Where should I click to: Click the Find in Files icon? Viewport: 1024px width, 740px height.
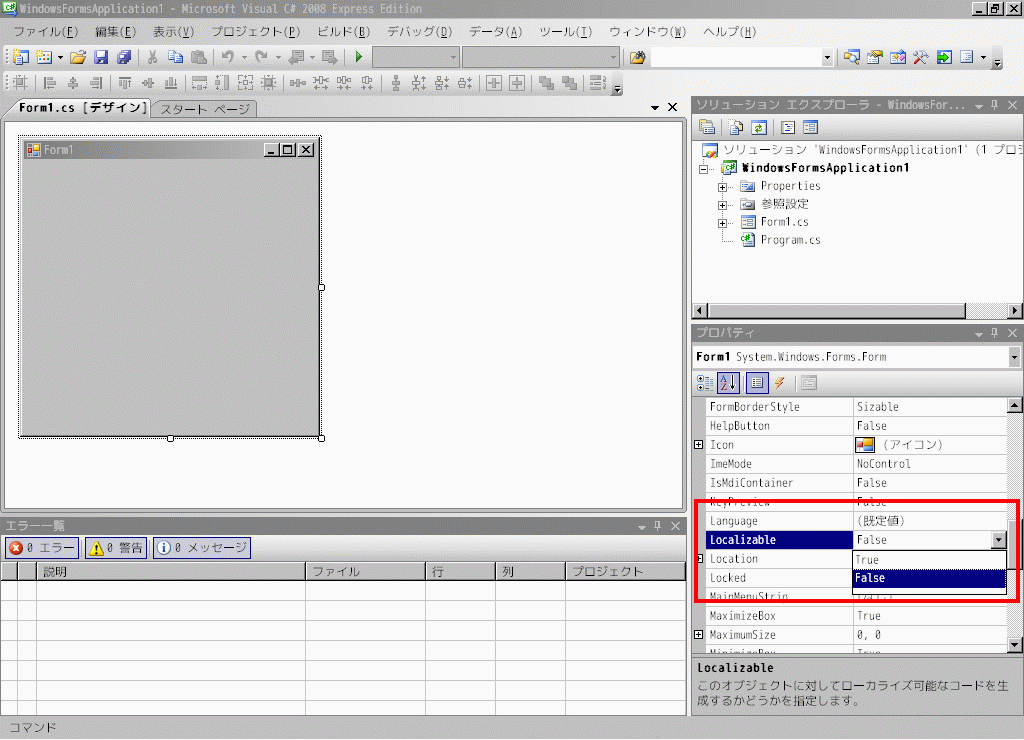point(637,57)
